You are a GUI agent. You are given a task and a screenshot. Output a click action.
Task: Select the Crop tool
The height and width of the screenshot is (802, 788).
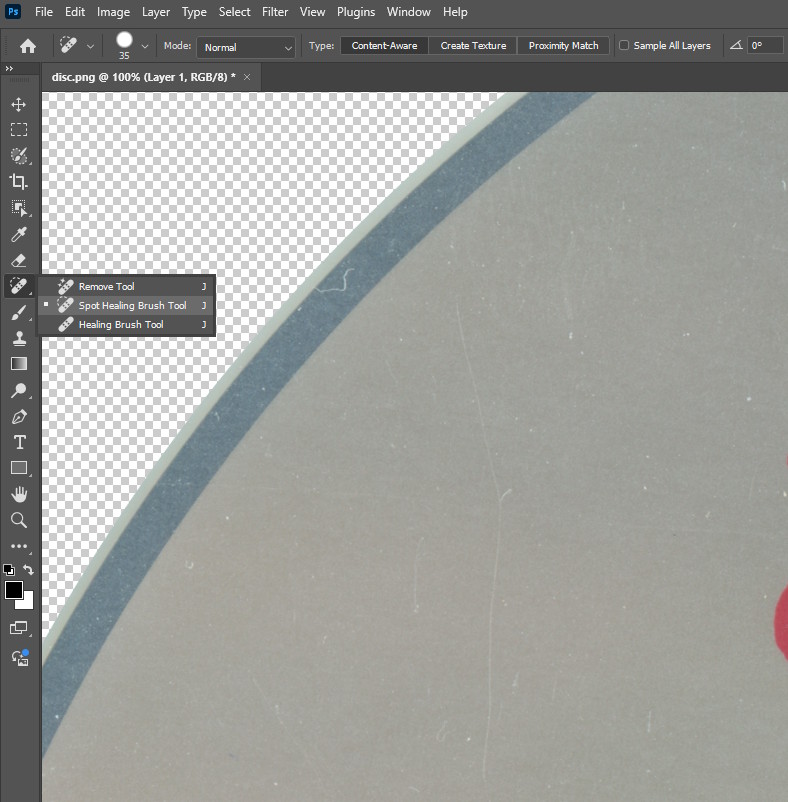19,182
